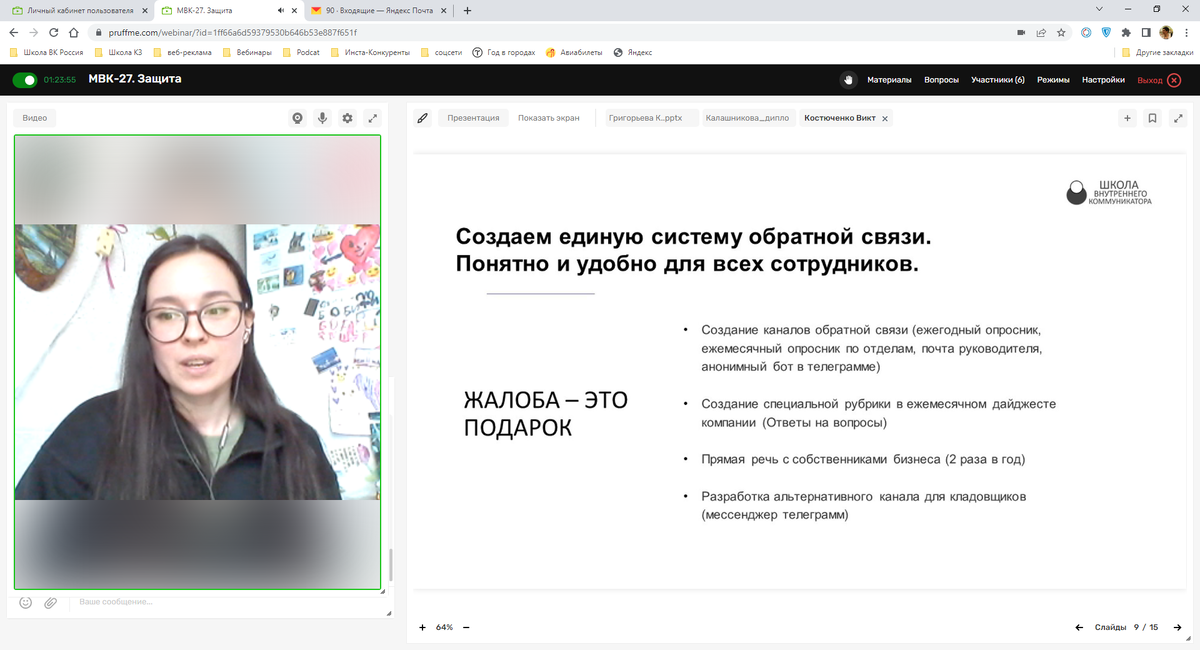Open the Podcat bookmark folder

[301, 52]
